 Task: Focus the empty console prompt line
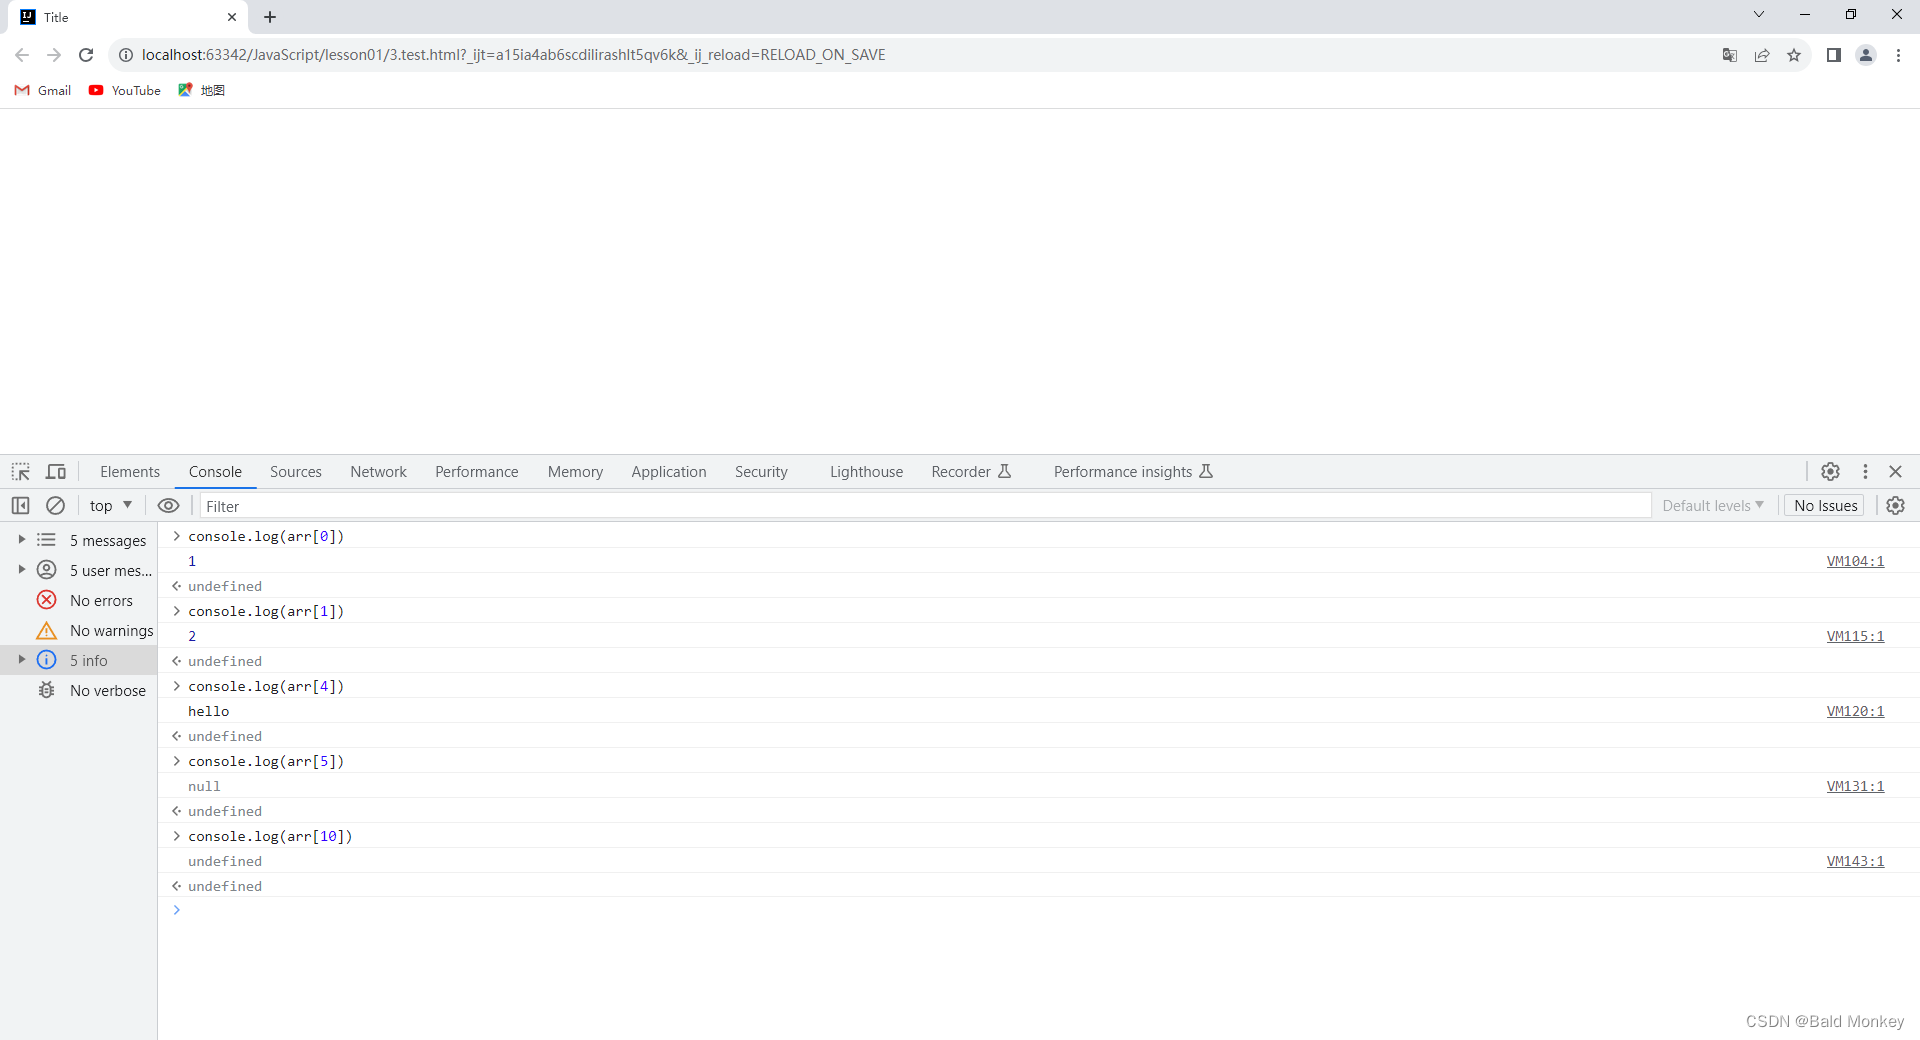click(x=1040, y=910)
